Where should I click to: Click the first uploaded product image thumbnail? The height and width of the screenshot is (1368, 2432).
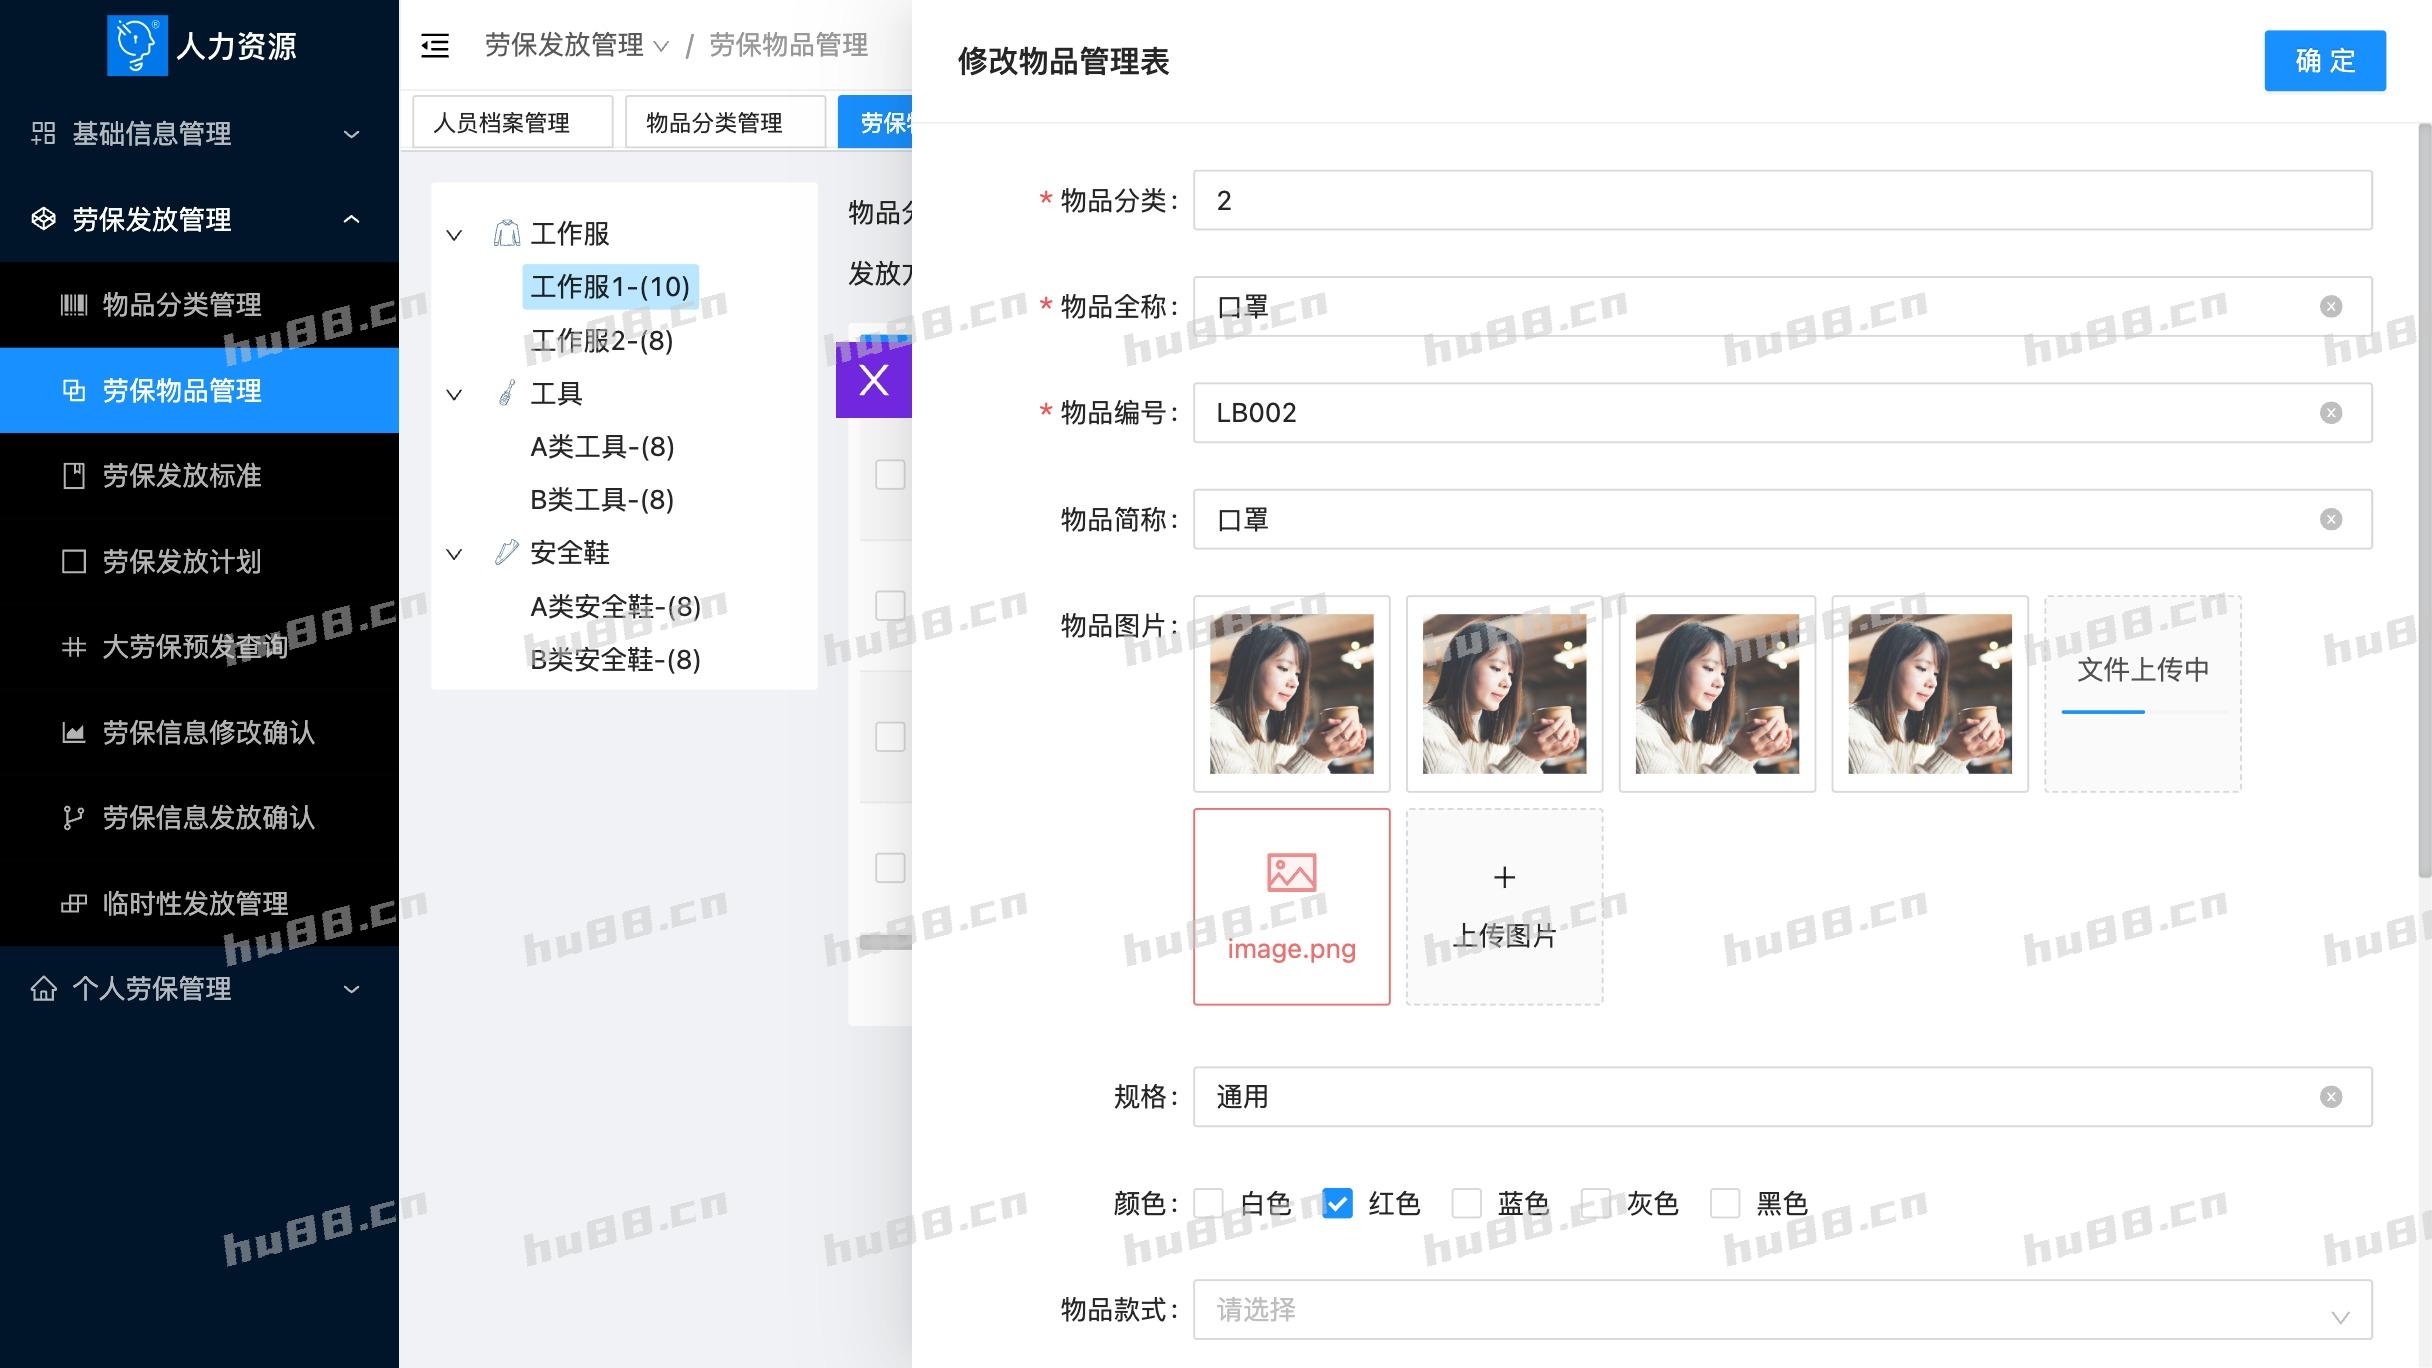pos(1291,694)
